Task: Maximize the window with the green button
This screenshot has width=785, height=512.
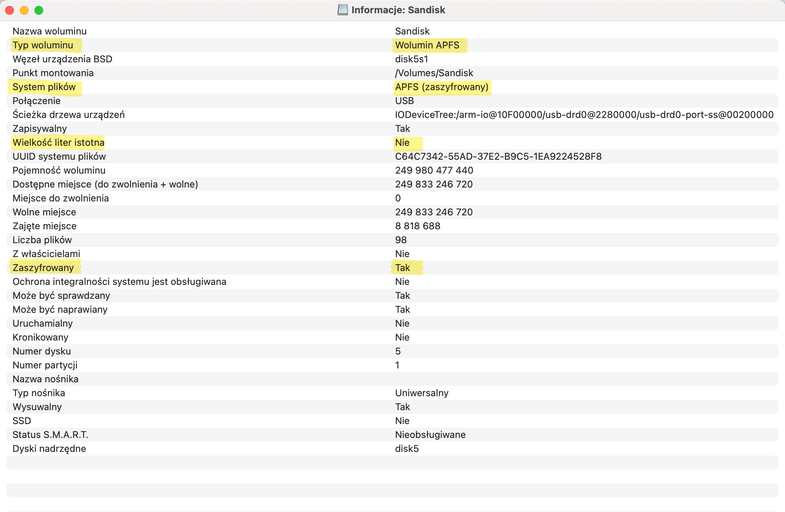Action: click(x=39, y=10)
